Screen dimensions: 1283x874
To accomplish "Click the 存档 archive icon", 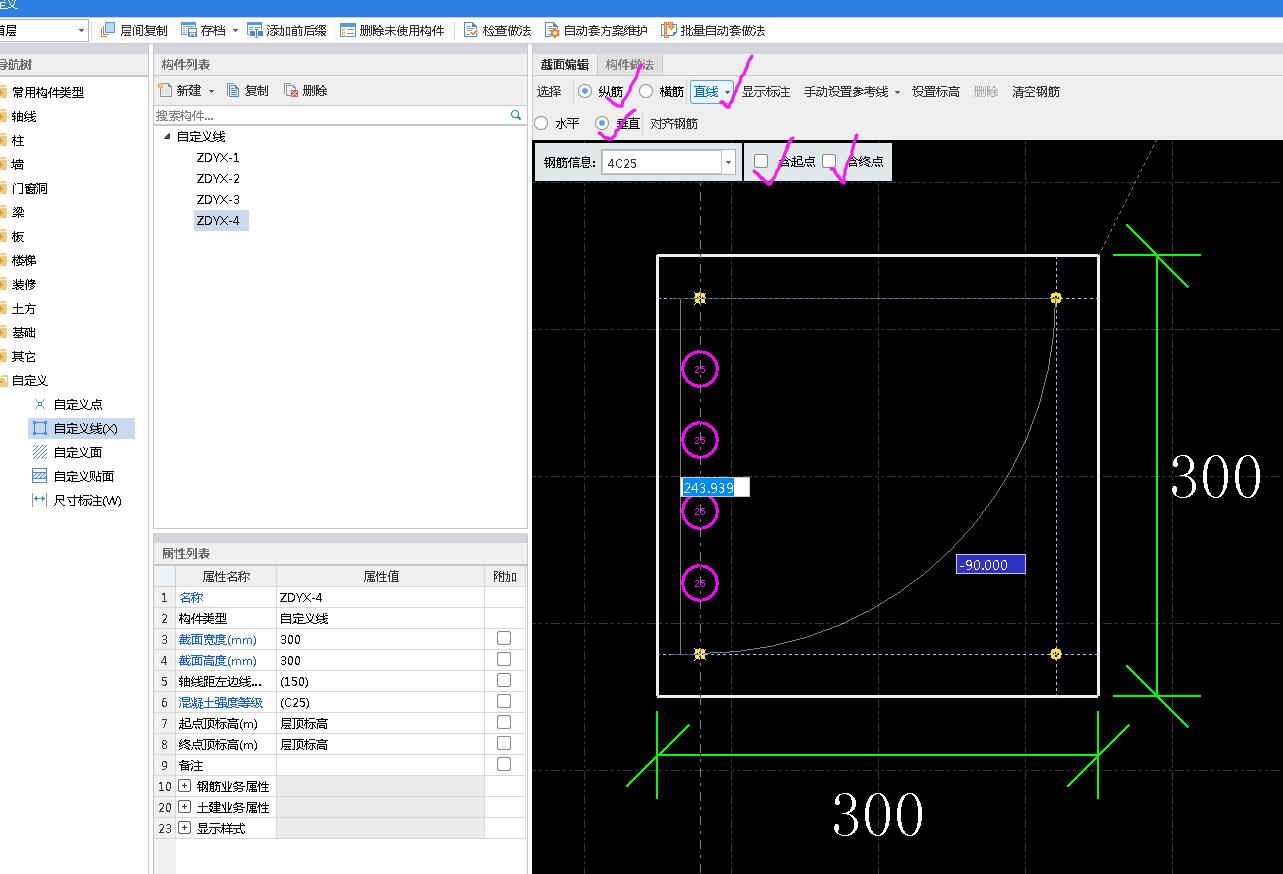I will 189,30.
